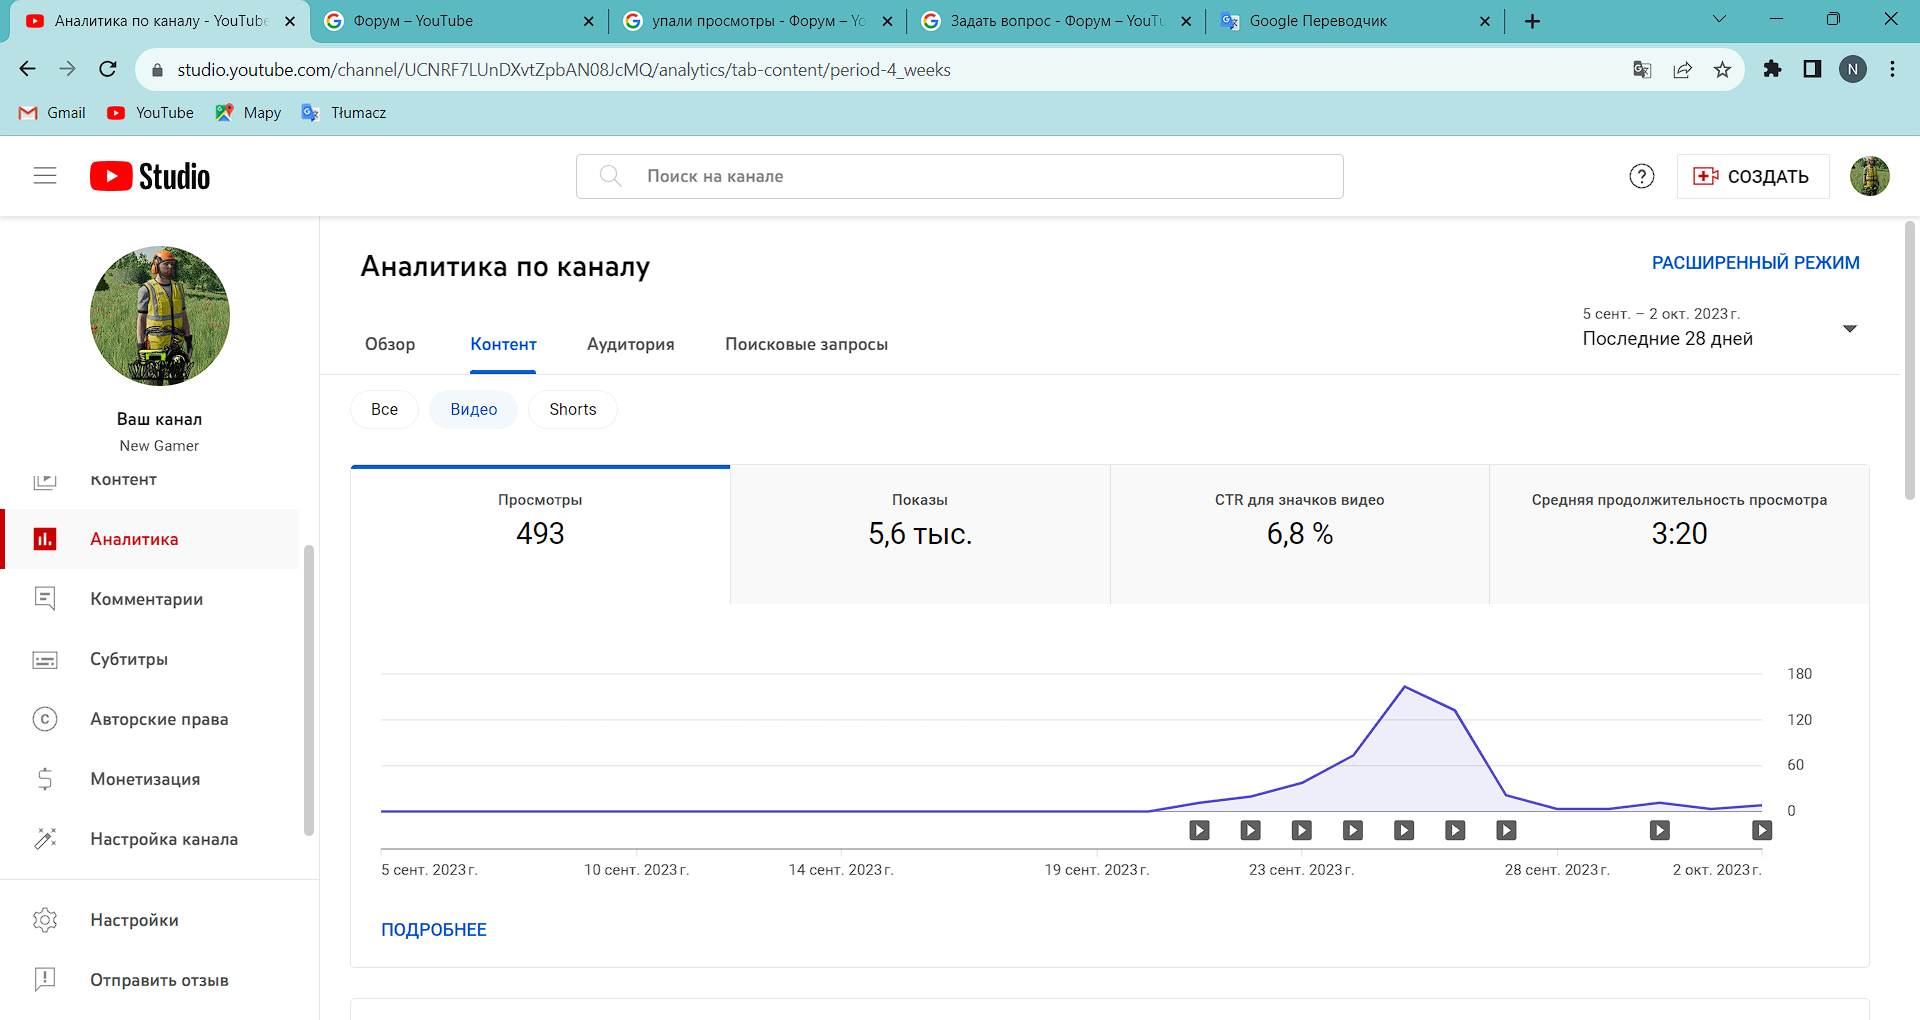Open Отправить отзыв in the sidebar
Screen dimensions: 1920x1020
(150, 980)
